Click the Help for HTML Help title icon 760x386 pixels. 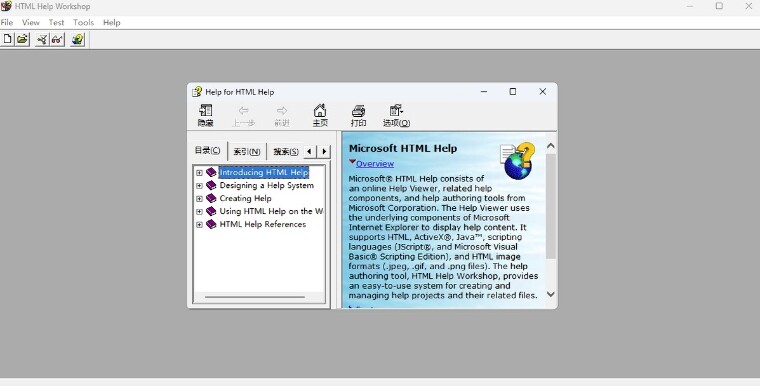tap(197, 92)
